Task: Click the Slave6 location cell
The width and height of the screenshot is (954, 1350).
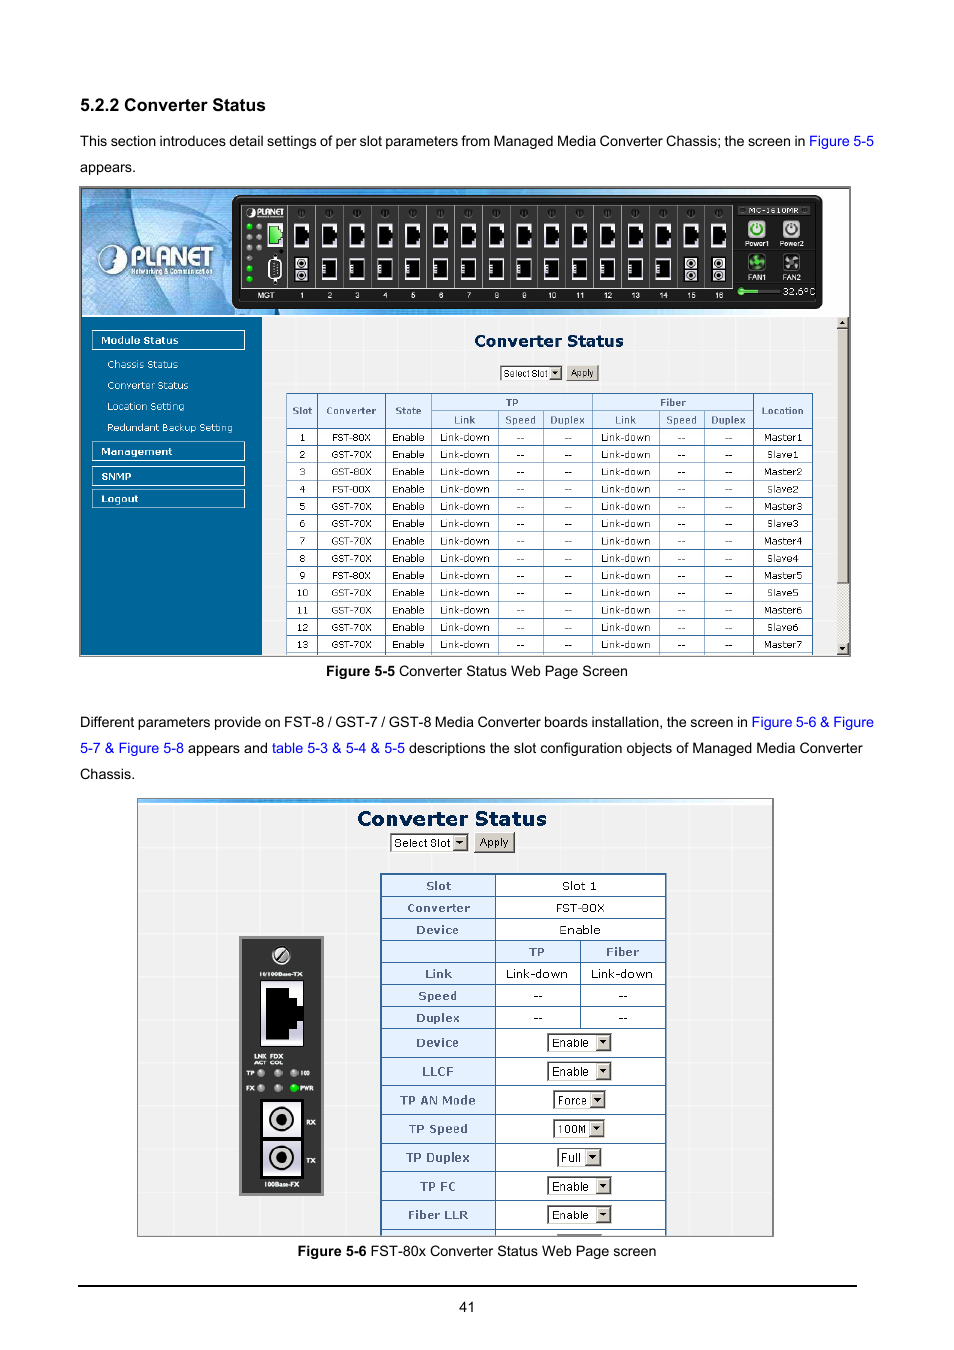Action: [783, 627]
